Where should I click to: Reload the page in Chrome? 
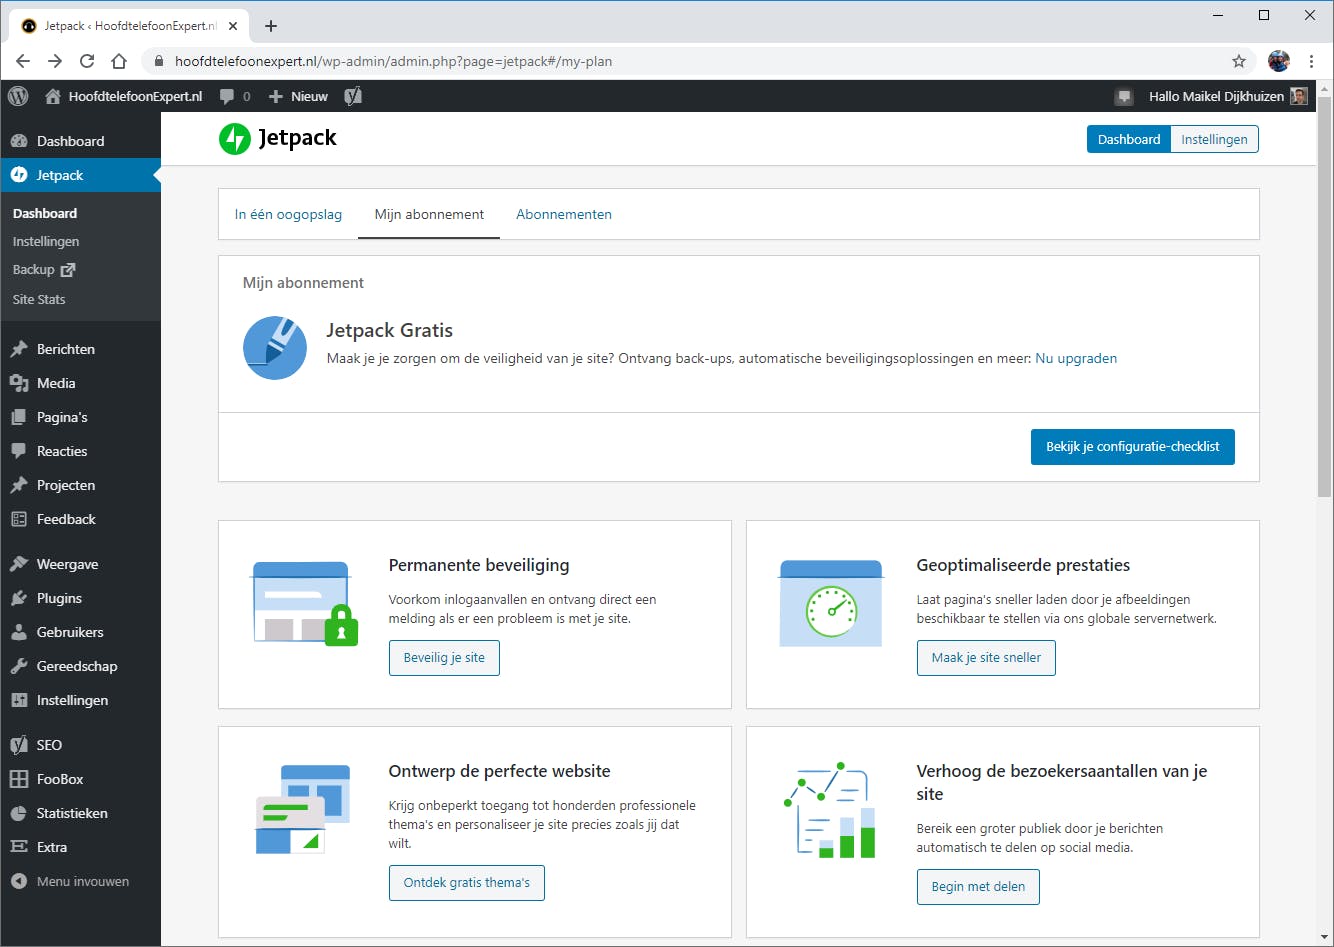(87, 61)
